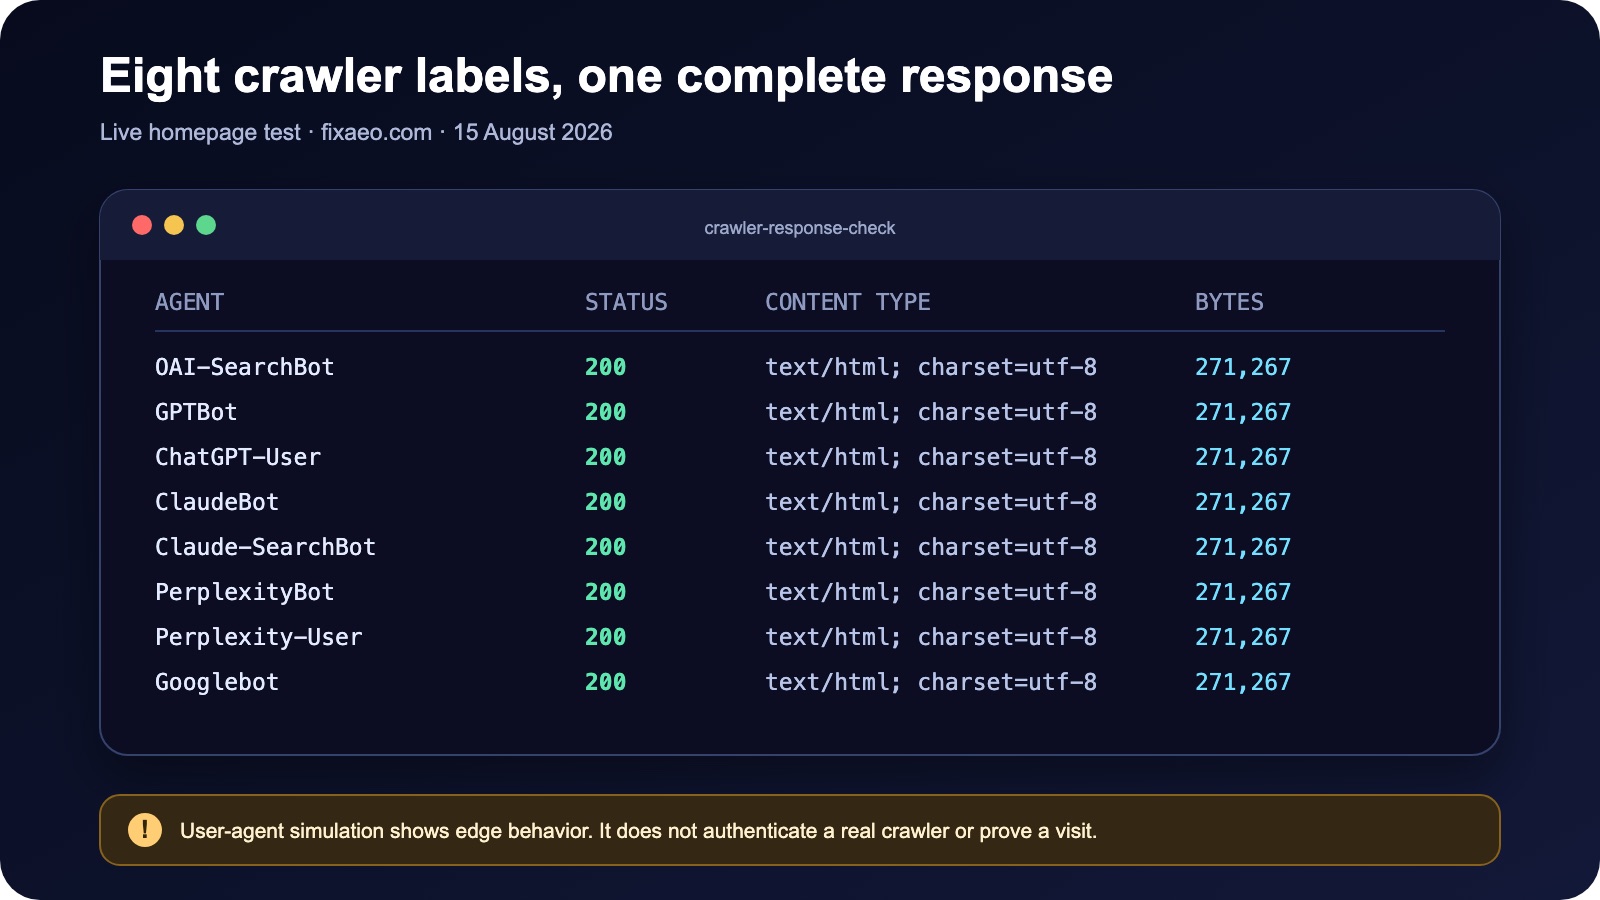Screen dimensions: 1600x900
Task: Select the GPTBot agent name
Action: 196,412
